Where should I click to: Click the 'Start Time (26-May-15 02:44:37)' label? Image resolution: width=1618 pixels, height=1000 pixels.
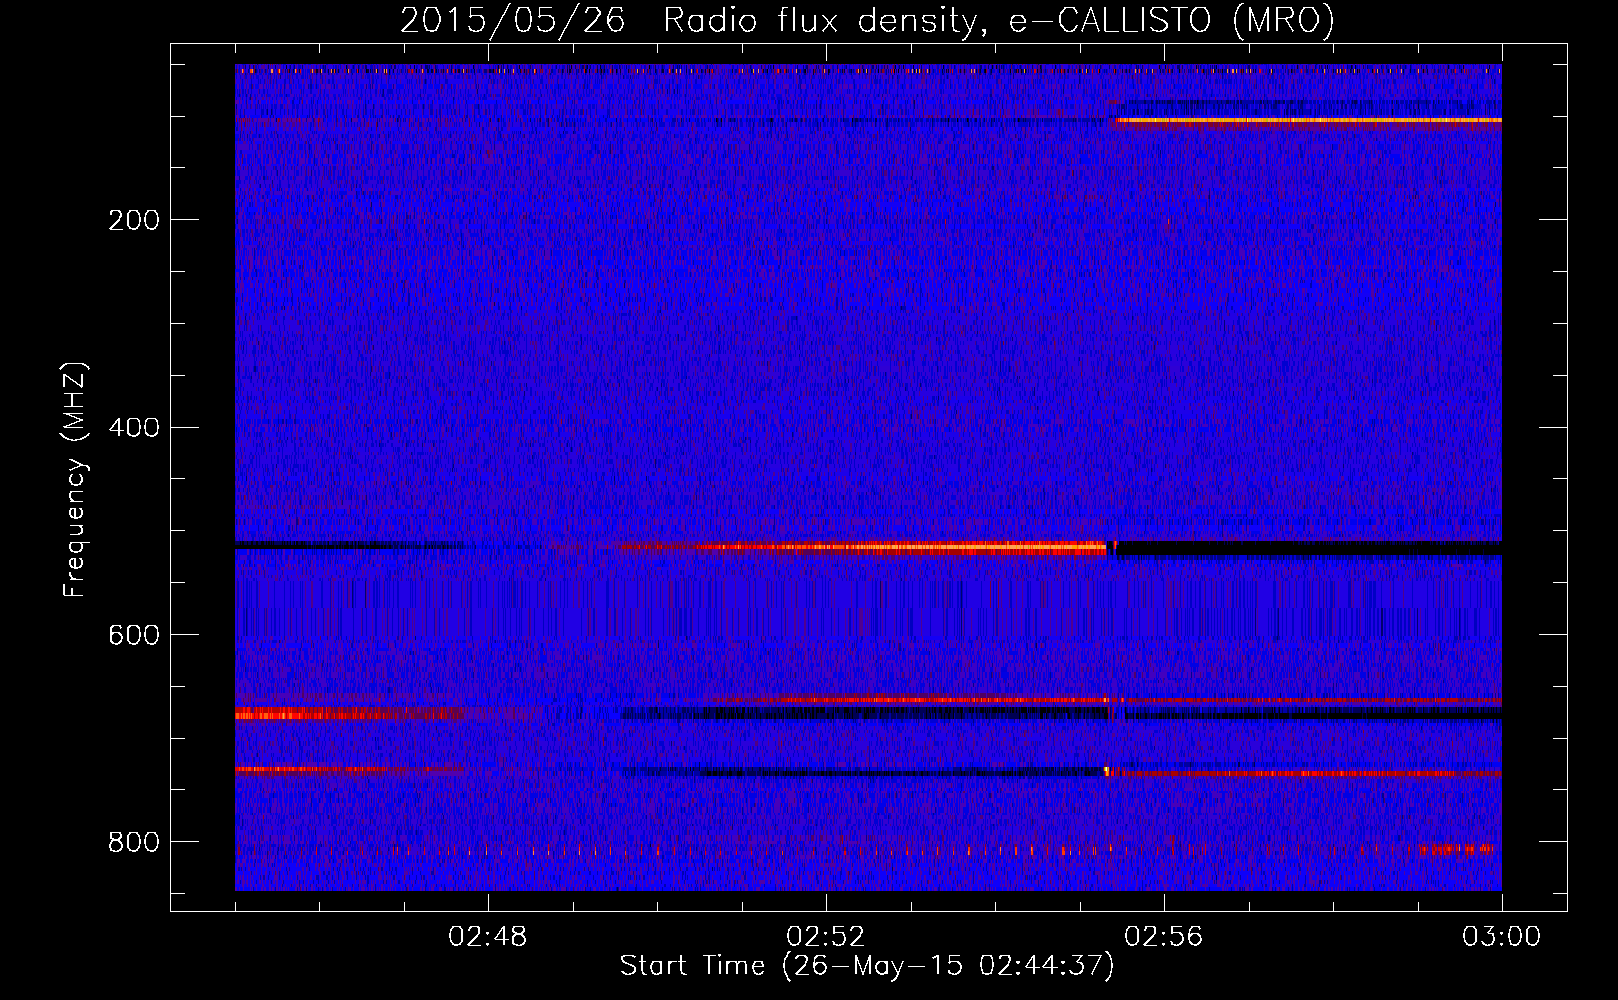pyautogui.click(x=867, y=966)
